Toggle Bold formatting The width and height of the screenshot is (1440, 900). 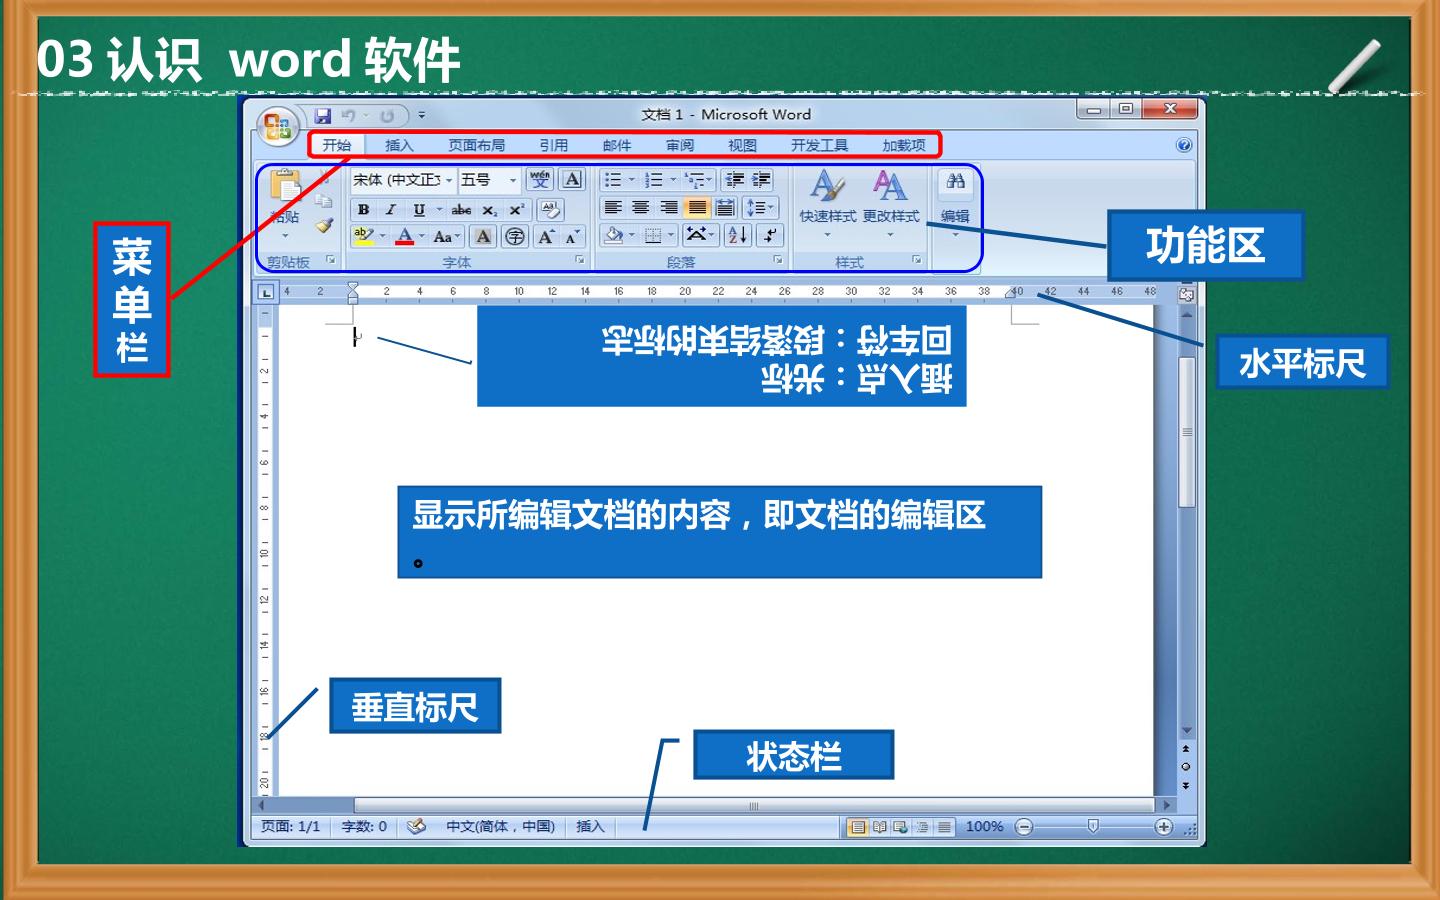pos(363,209)
